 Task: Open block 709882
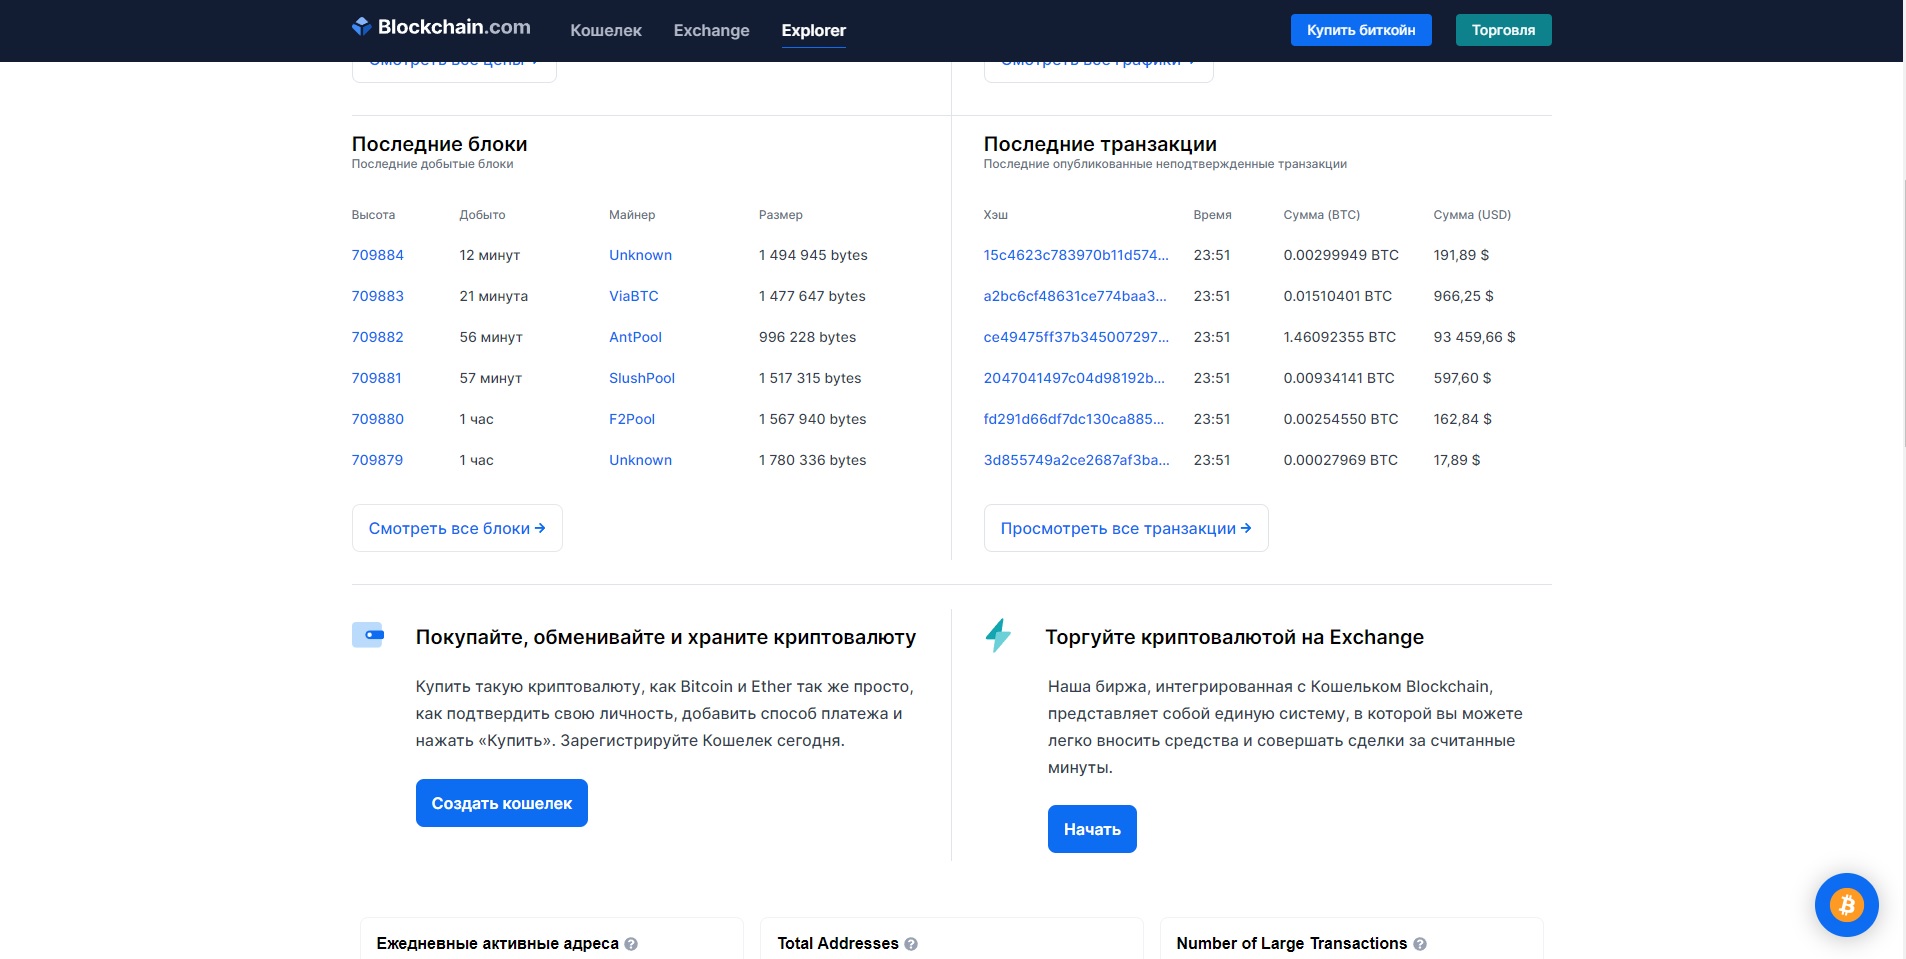[378, 337]
